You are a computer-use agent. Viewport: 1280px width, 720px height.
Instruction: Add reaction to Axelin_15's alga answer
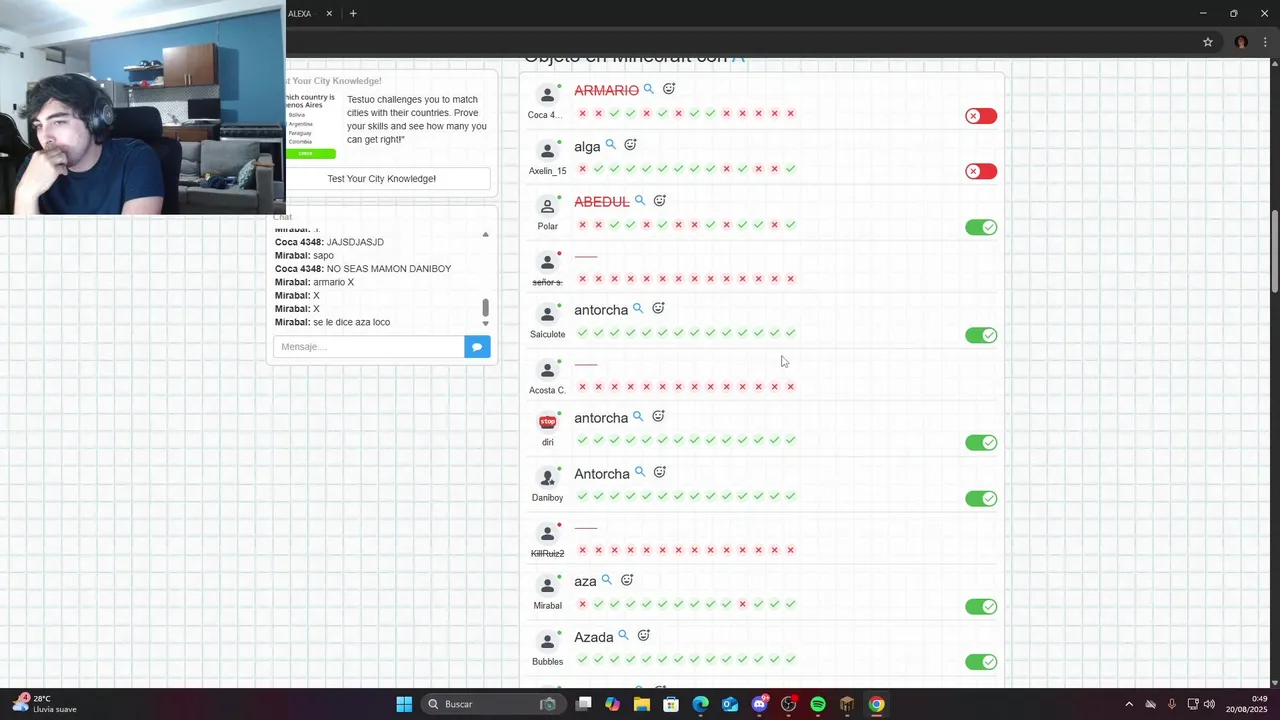(x=630, y=145)
